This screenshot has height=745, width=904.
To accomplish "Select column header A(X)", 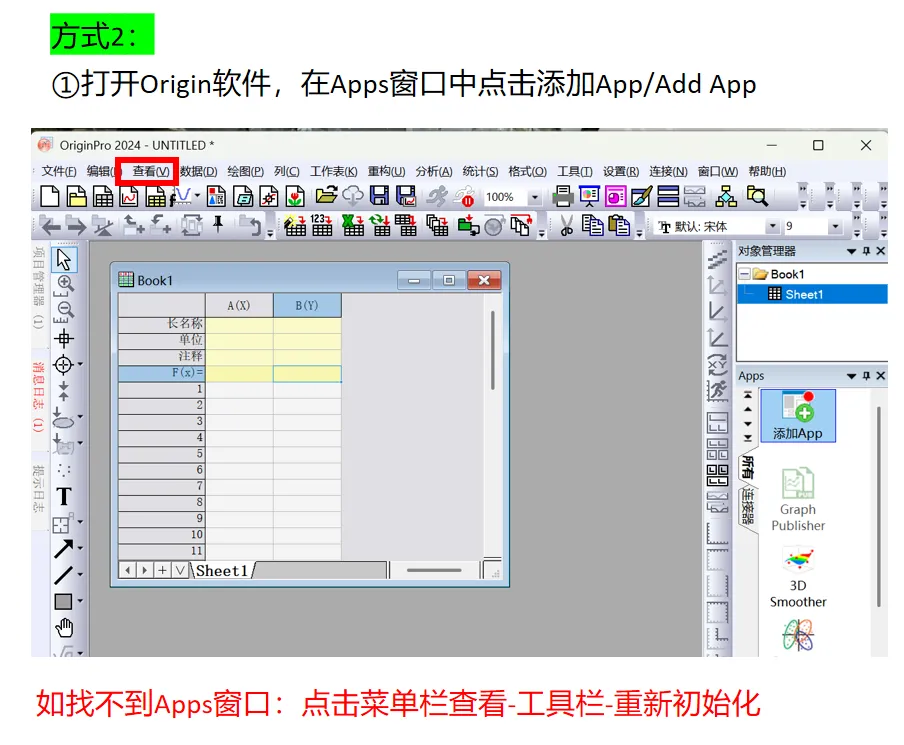I will pos(239,306).
